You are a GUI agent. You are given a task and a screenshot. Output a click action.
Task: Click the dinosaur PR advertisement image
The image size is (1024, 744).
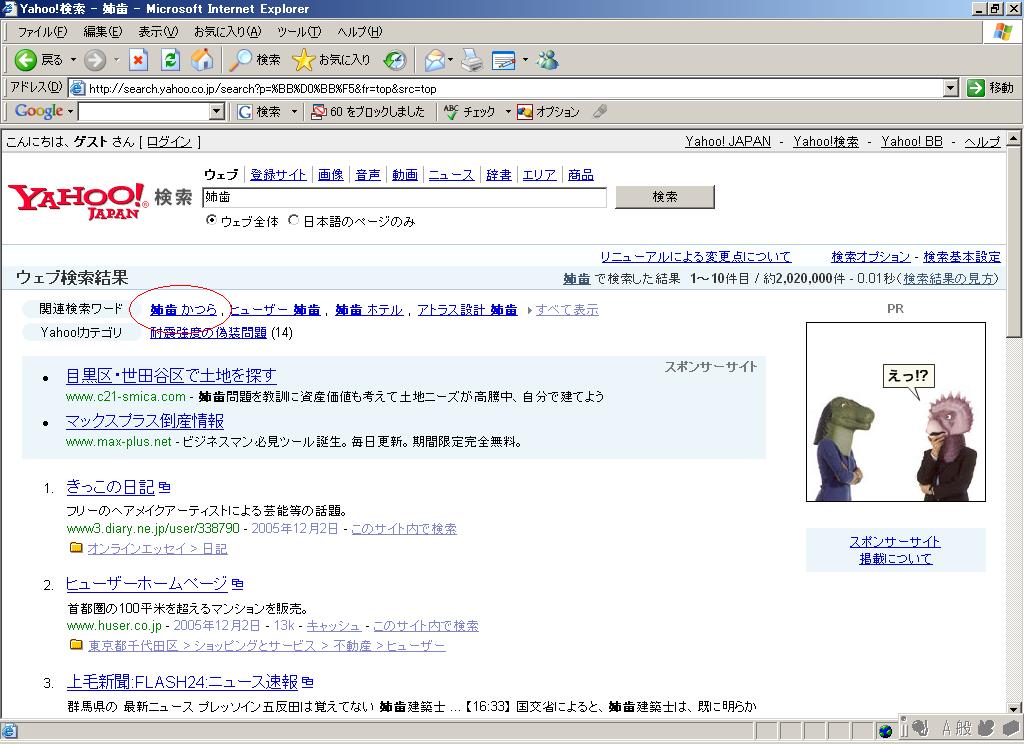click(x=895, y=412)
